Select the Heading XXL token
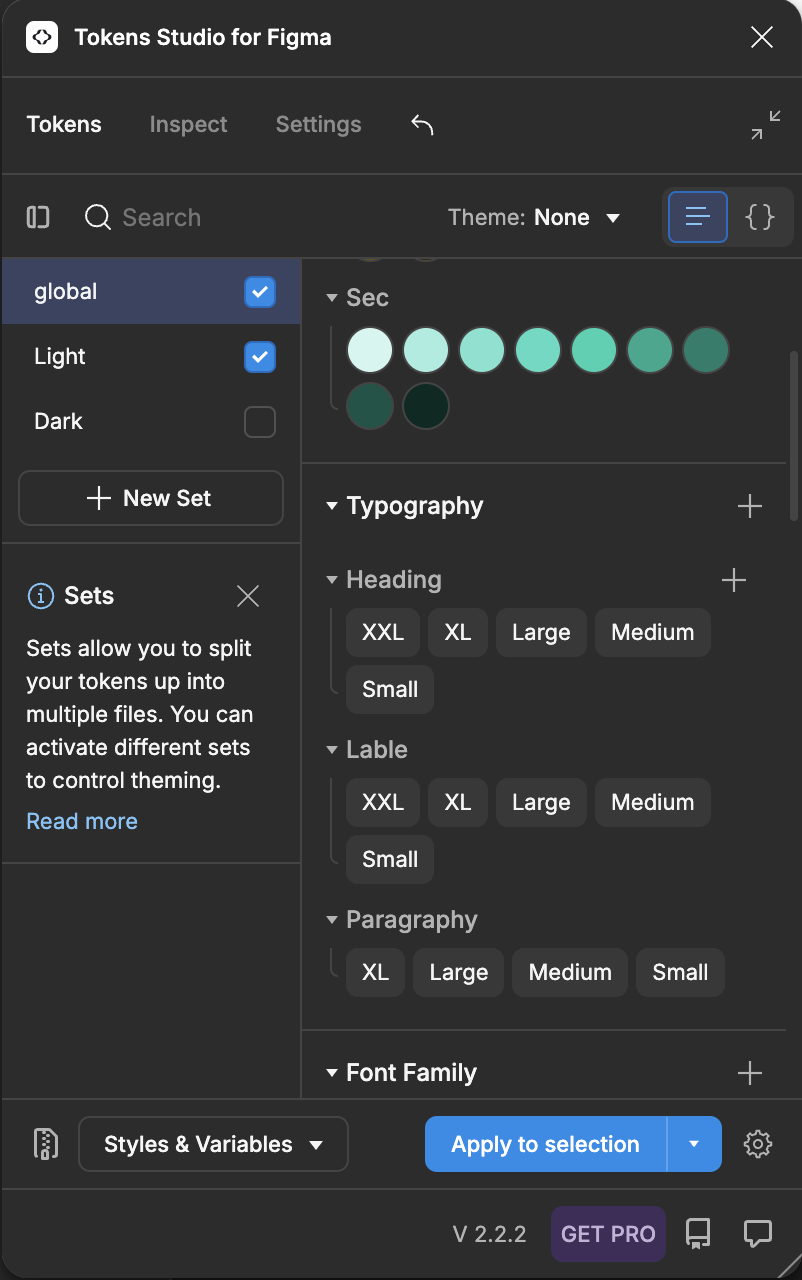The width and height of the screenshot is (802, 1280). pos(383,632)
